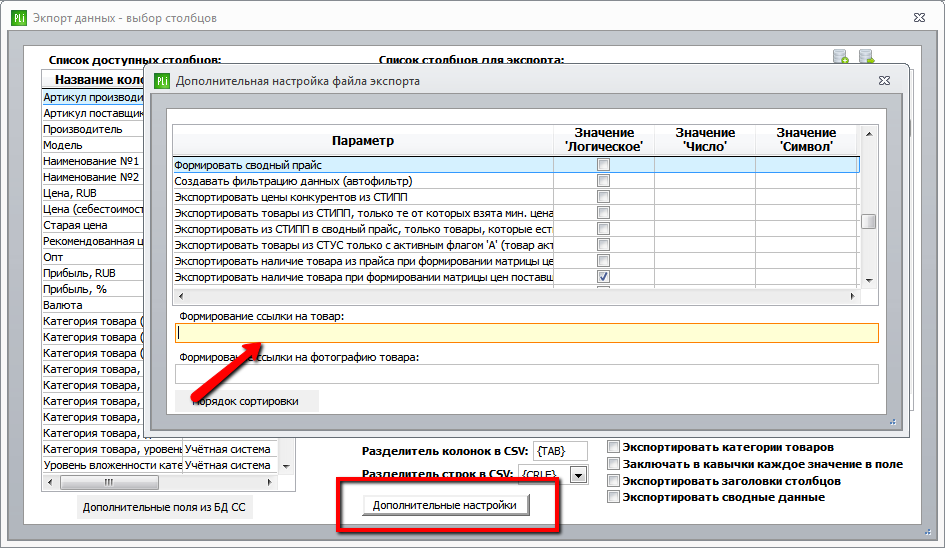Viewport: 945px width, 548px height.
Task: Select 'Валюта' in the columns list
Action: pos(93,305)
